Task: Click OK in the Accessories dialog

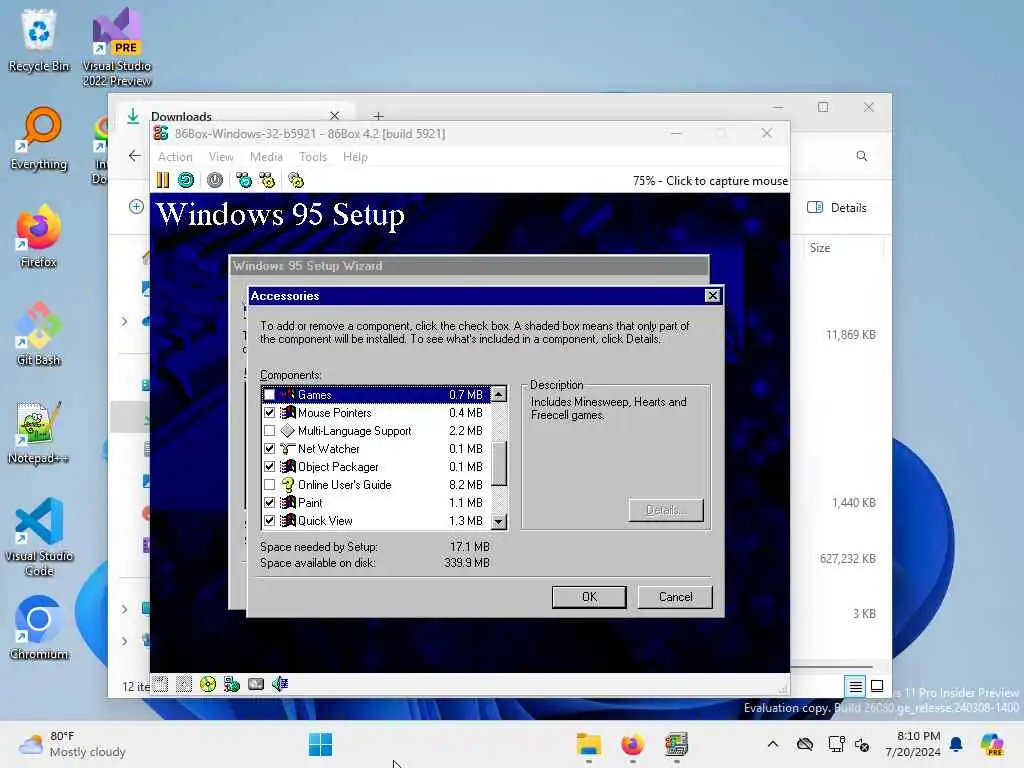Action: tap(589, 597)
